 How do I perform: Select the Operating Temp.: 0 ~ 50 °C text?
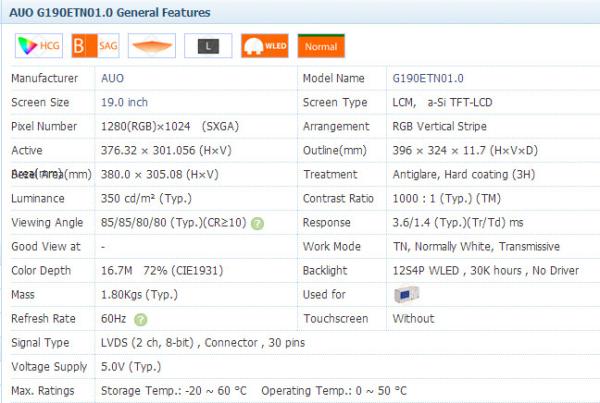tap(334, 391)
